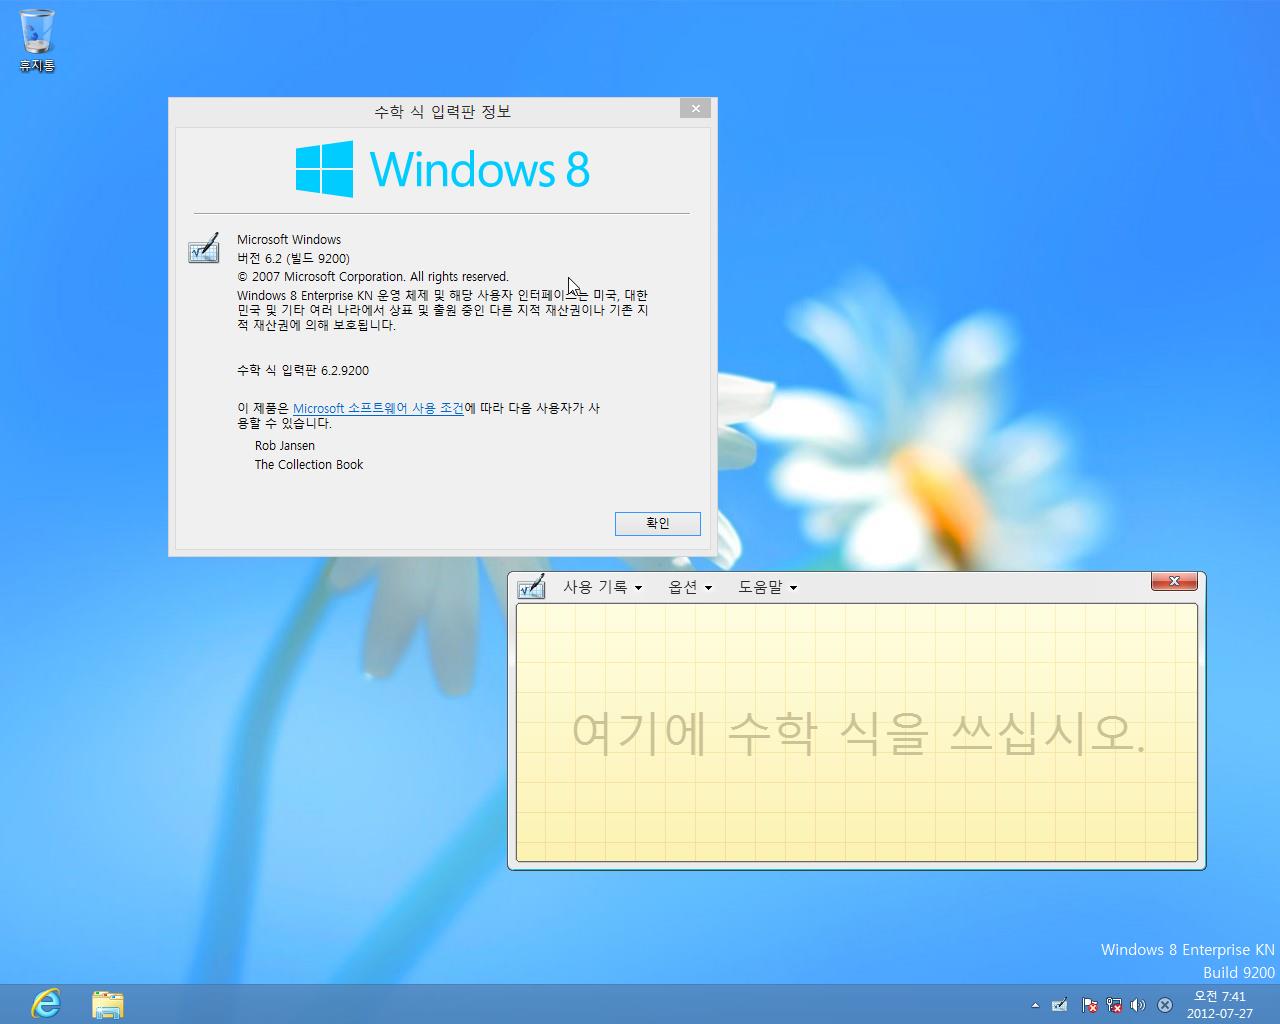Click the Math Input Panel icon in system tray
The width and height of the screenshot is (1280, 1024).
[1060, 1005]
